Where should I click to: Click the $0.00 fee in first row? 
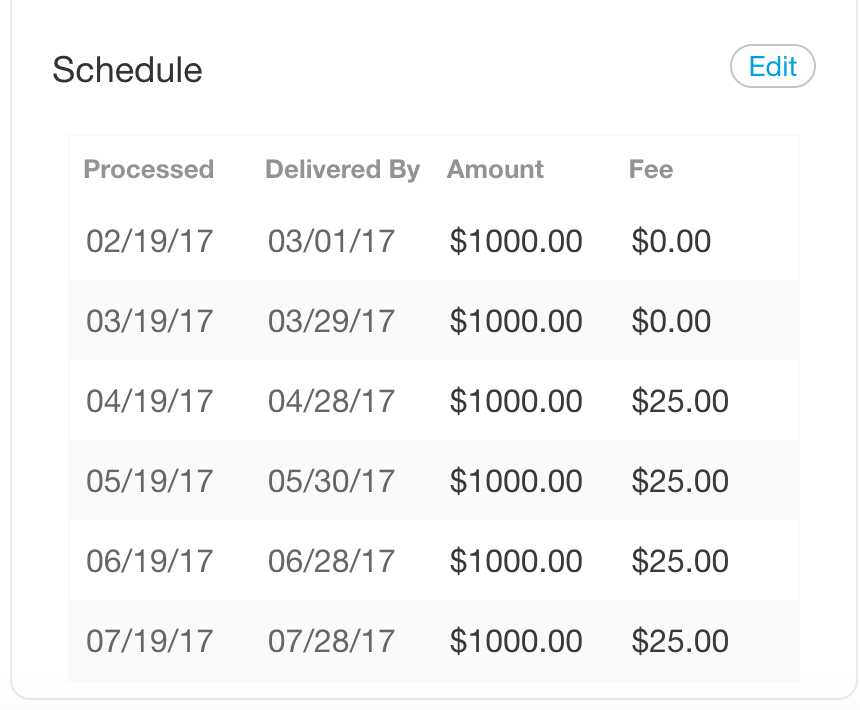671,241
